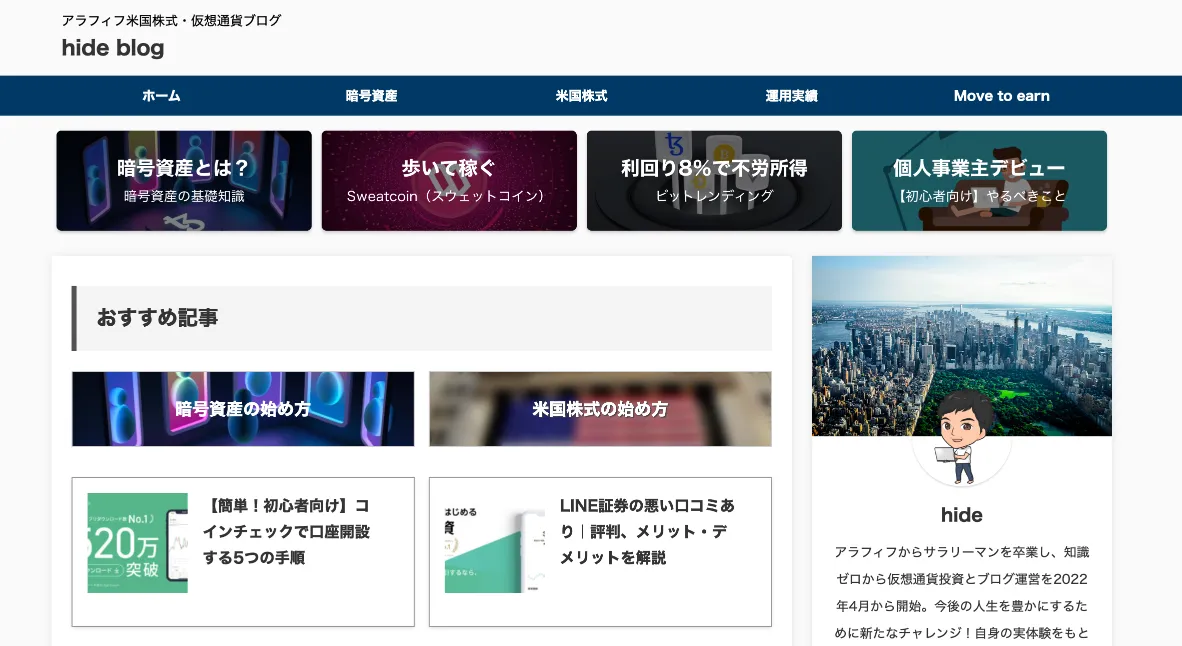Click the hide profile name
Image resolution: width=1182 pixels, height=646 pixels.
pyautogui.click(x=962, y=516)
